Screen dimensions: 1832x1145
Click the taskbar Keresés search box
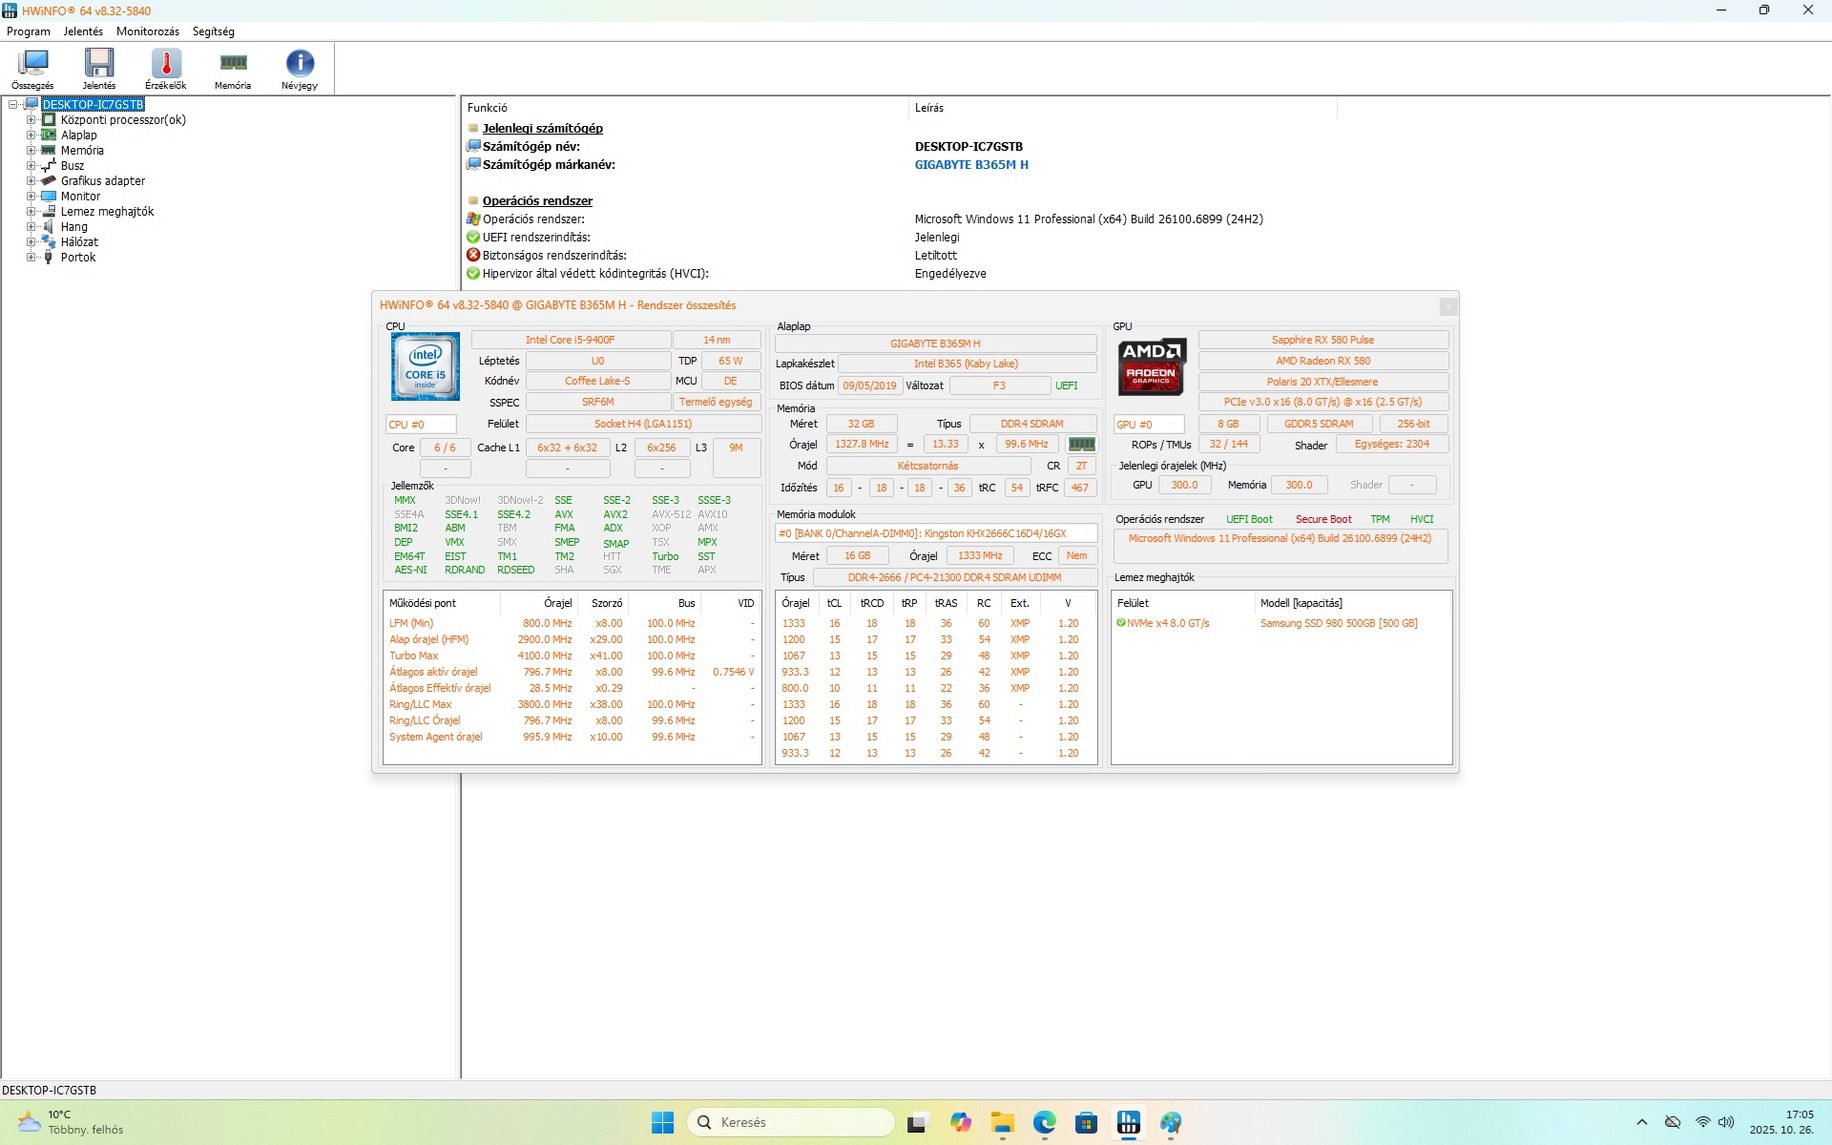[791, 1122]
